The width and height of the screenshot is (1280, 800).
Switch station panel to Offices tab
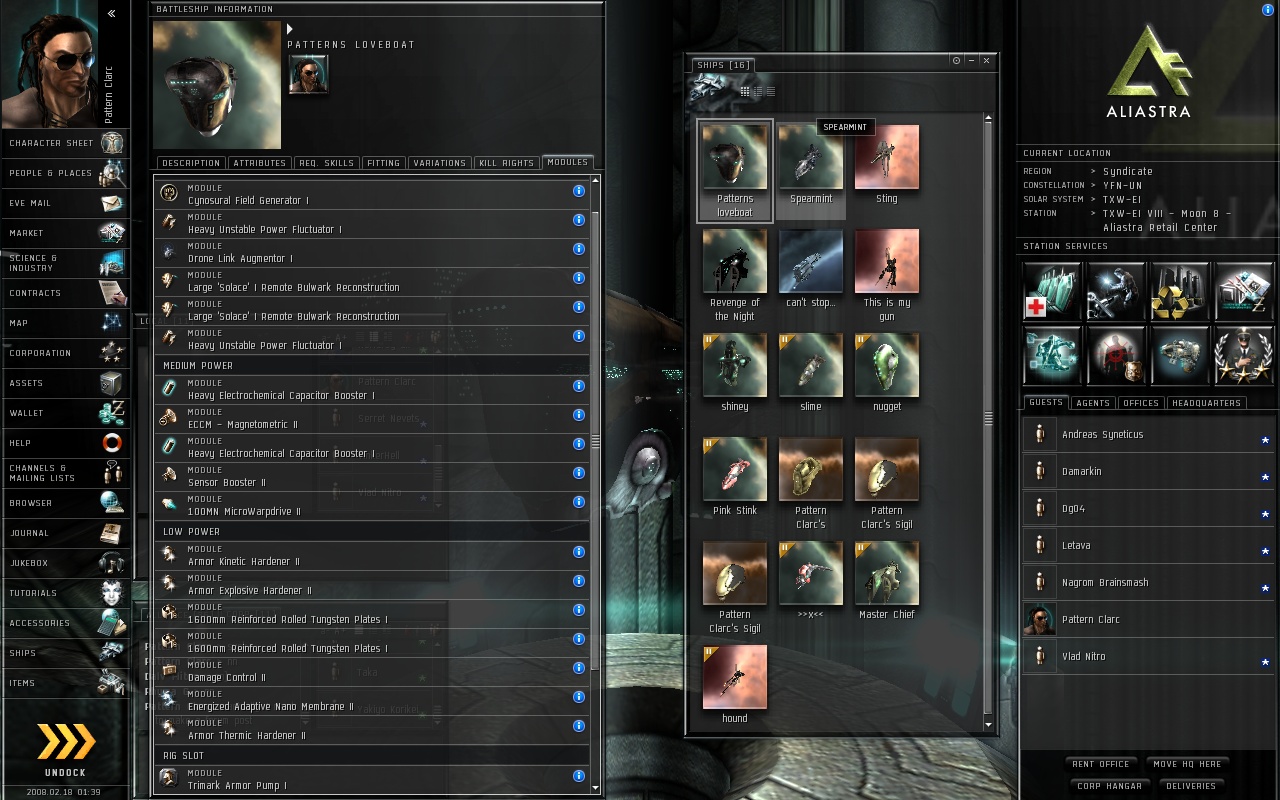[1140, 403]
